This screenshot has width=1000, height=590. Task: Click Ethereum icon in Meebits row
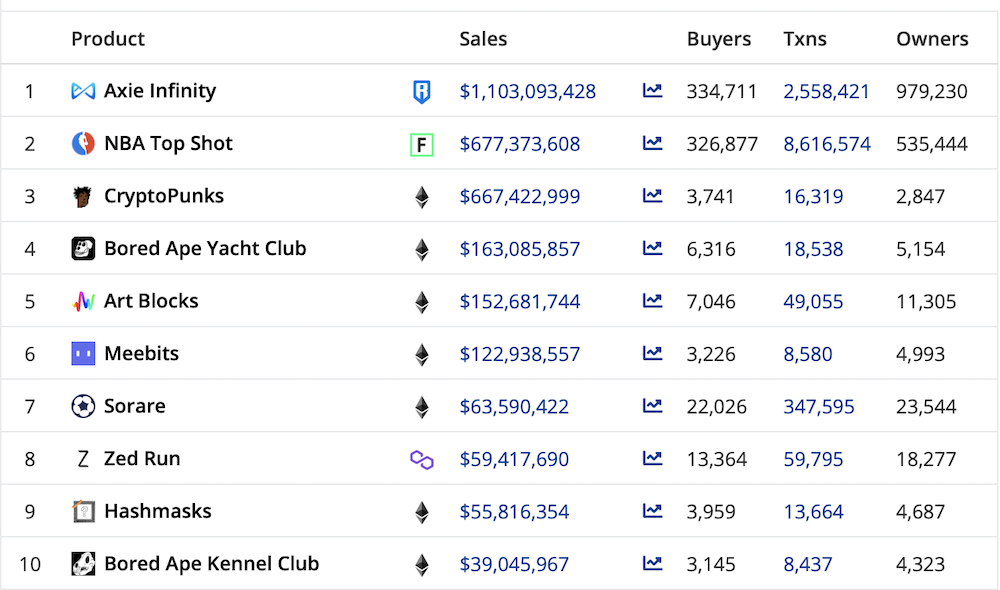[422, 355]
